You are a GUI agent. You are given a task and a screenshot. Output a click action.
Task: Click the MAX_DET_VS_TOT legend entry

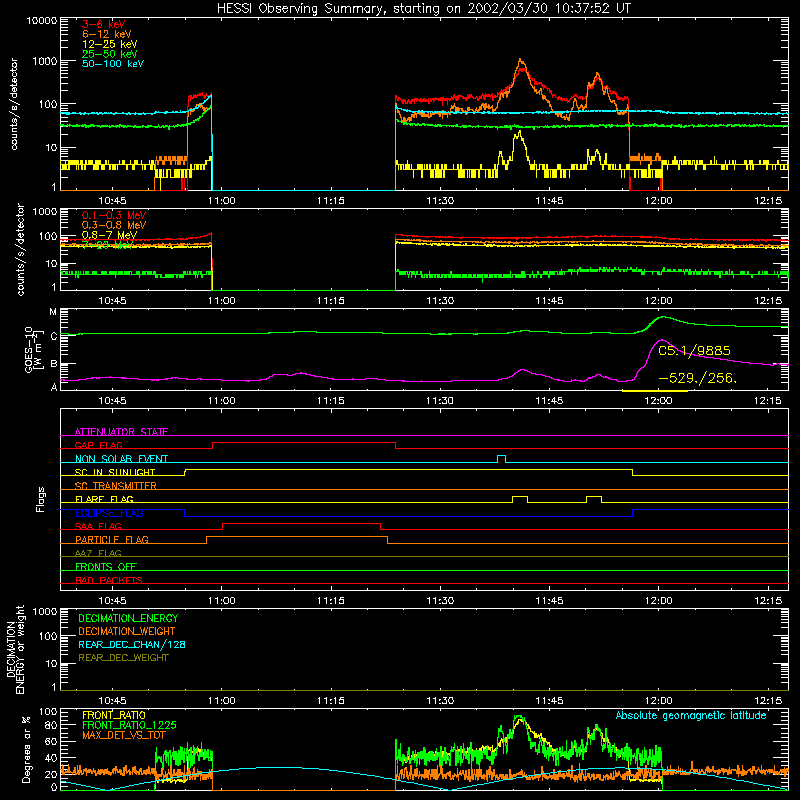[123, 735]
